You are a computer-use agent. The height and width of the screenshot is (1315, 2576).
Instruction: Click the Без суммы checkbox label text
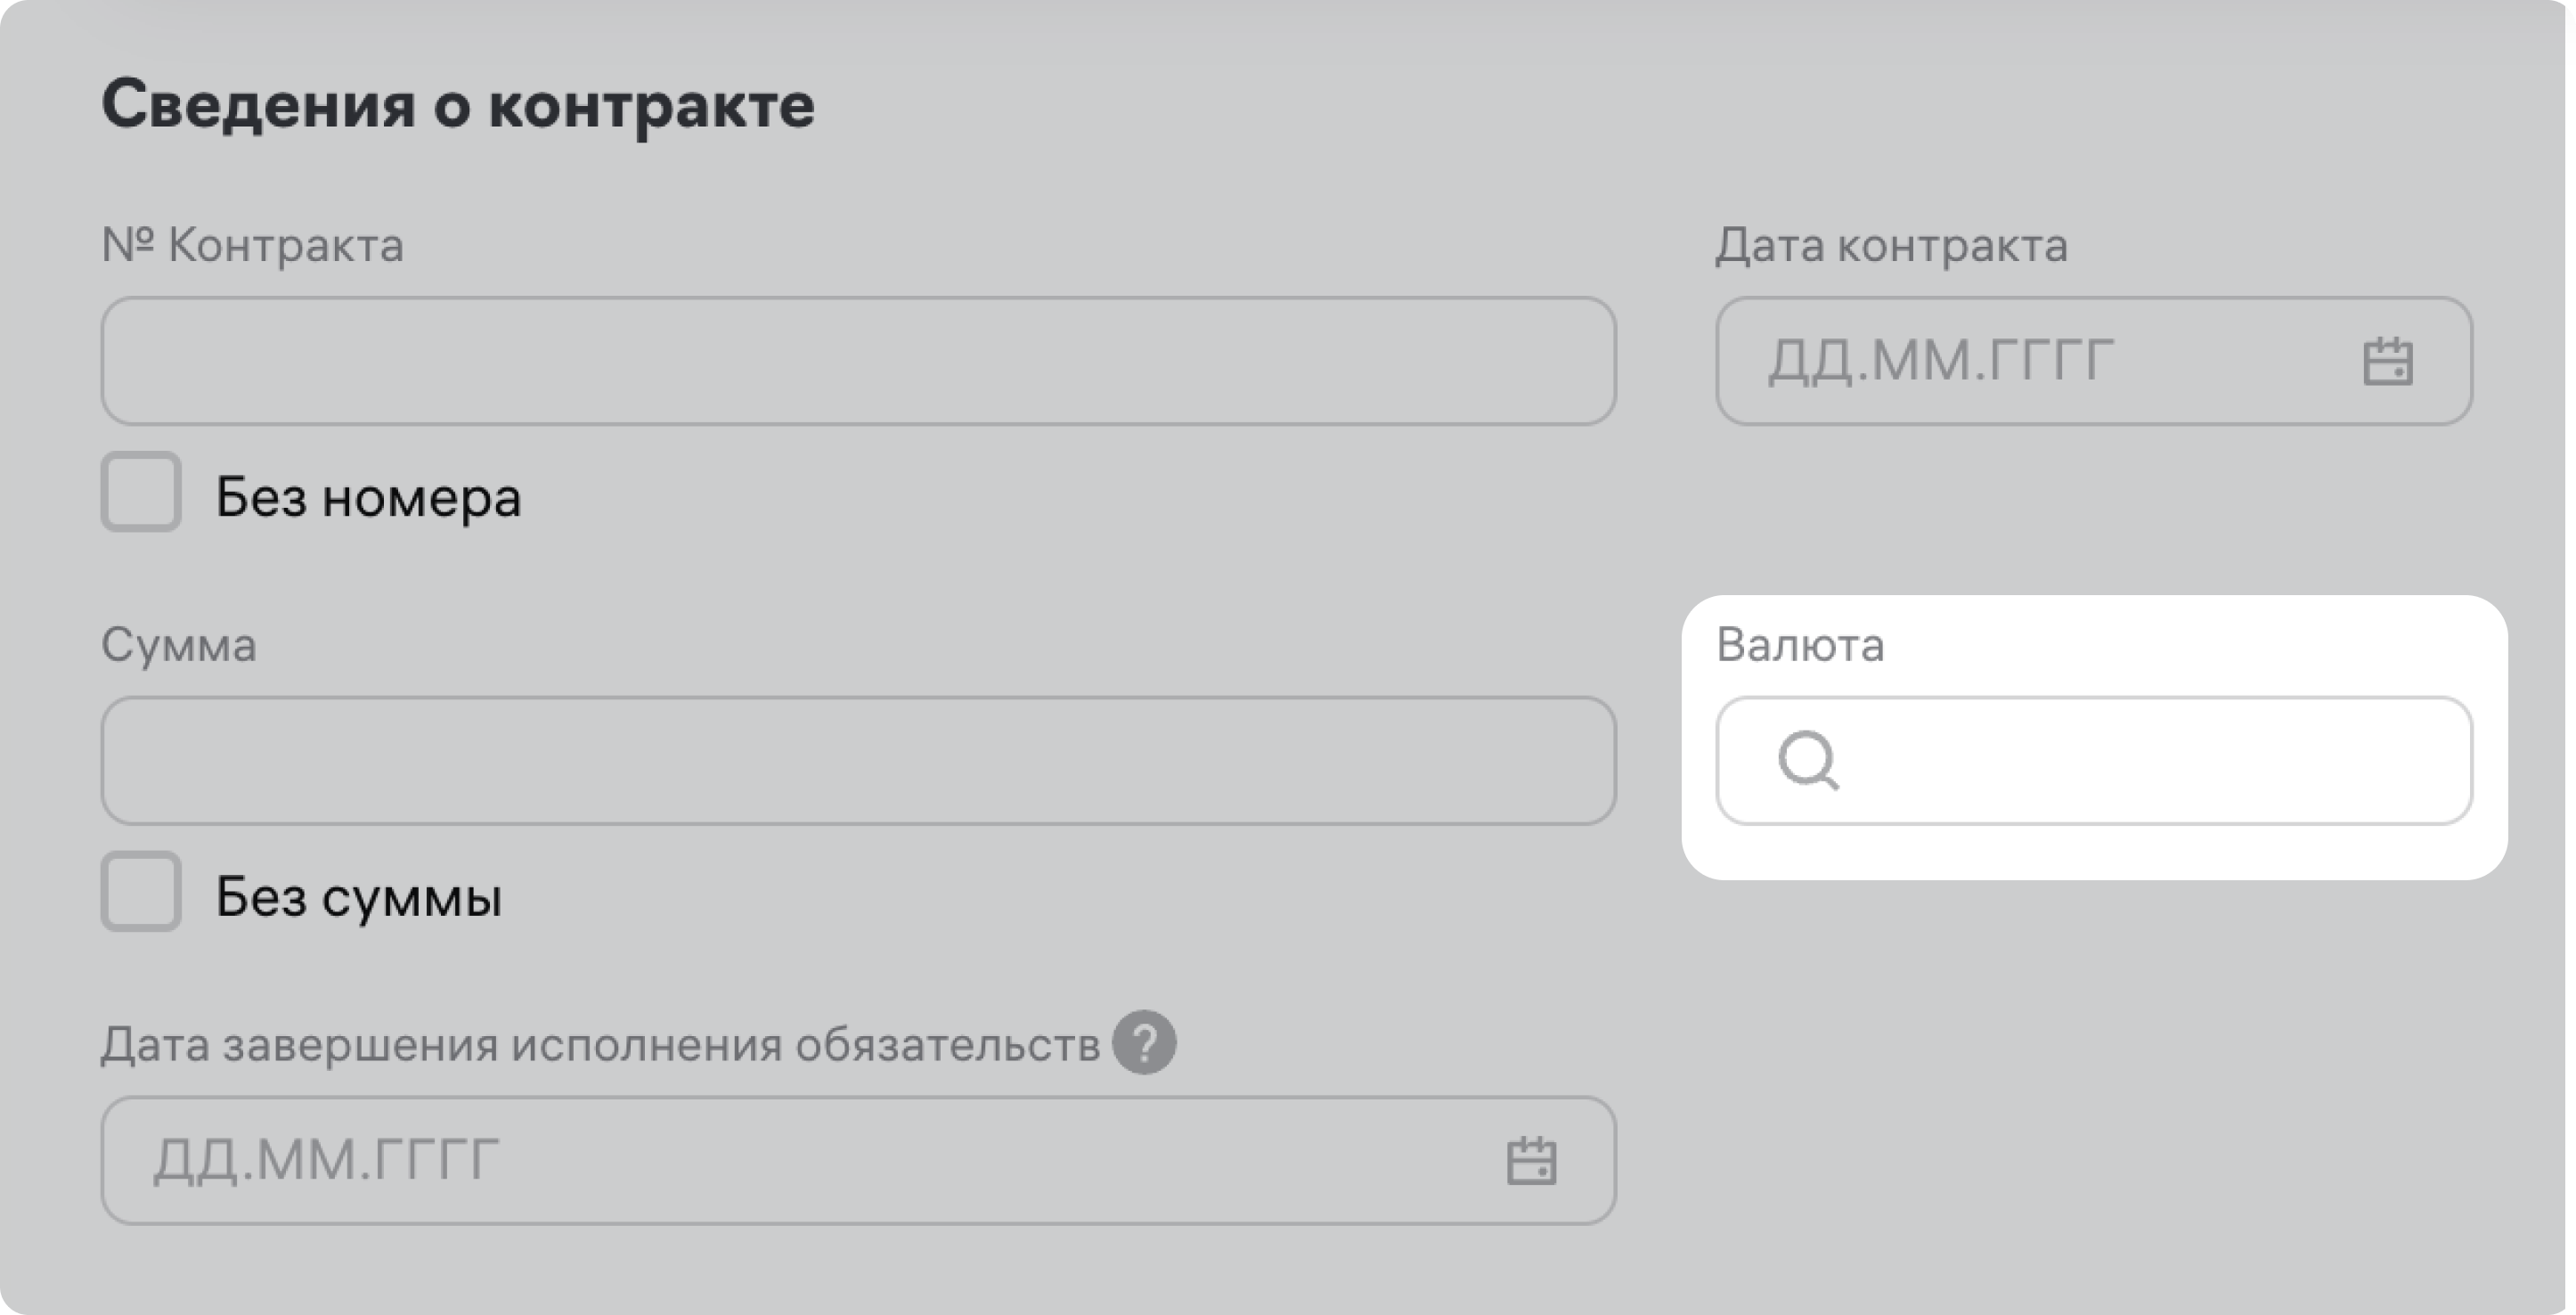358,897
